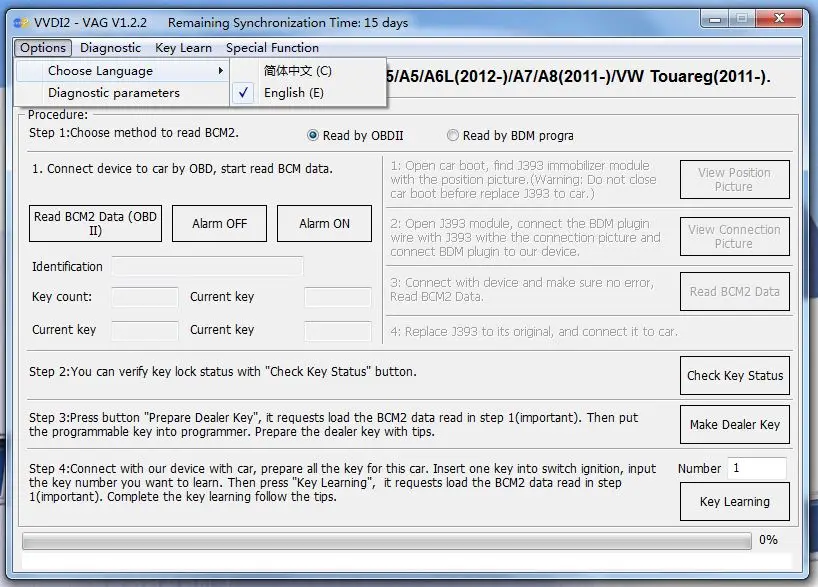This screenshot has width=818, height=587.
Task: Click the View Position Picture button
Action: (734, 179)
